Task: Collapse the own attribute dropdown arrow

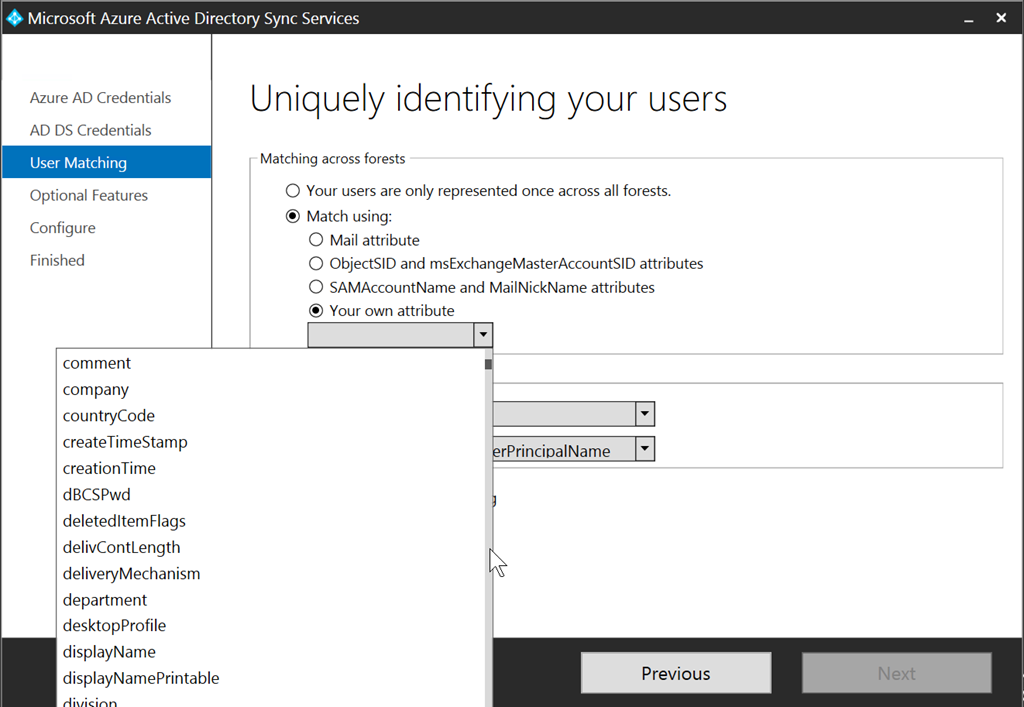Action: (483, 335)
